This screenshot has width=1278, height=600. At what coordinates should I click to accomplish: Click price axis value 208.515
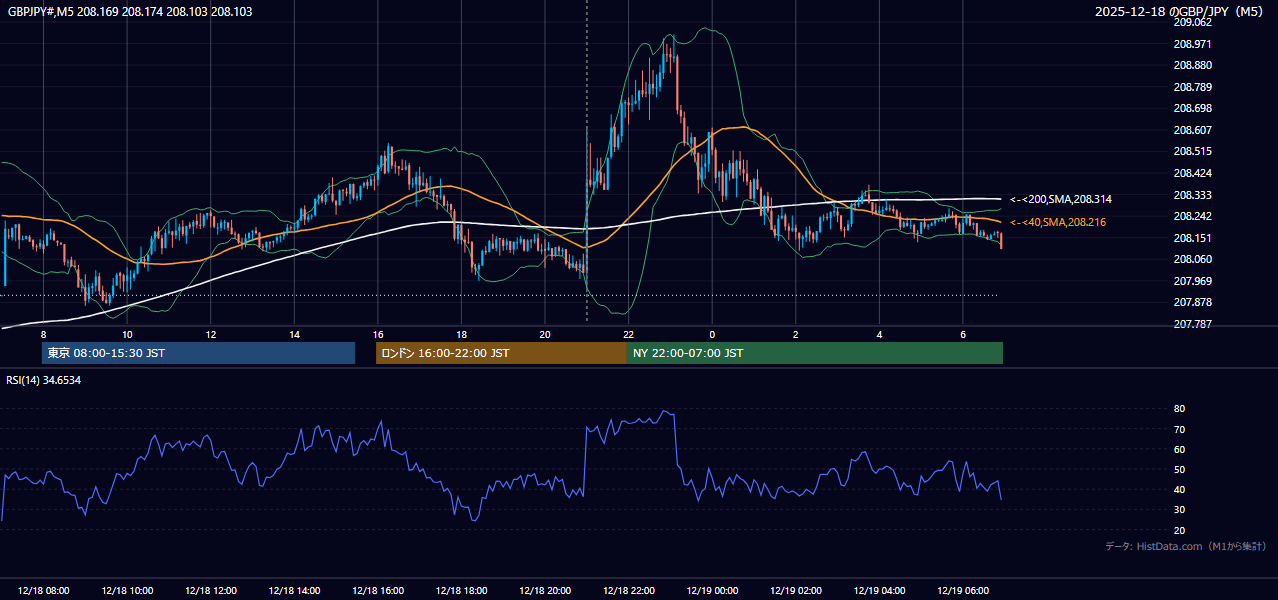1192,152
